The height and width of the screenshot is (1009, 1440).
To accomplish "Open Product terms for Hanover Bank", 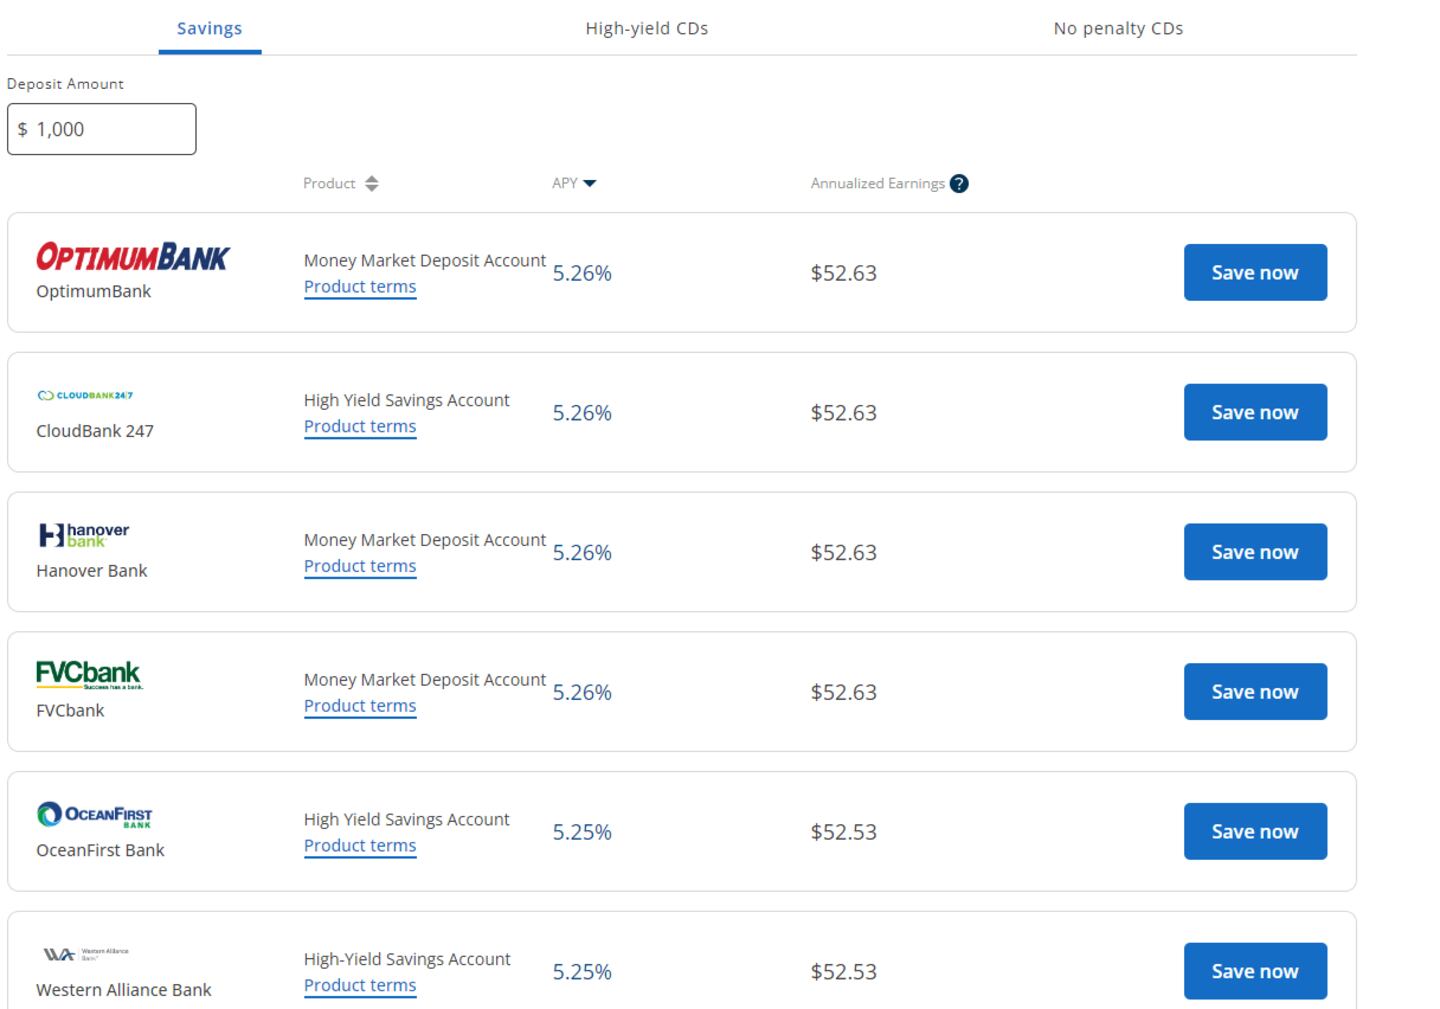I will [x=360, y=566].
